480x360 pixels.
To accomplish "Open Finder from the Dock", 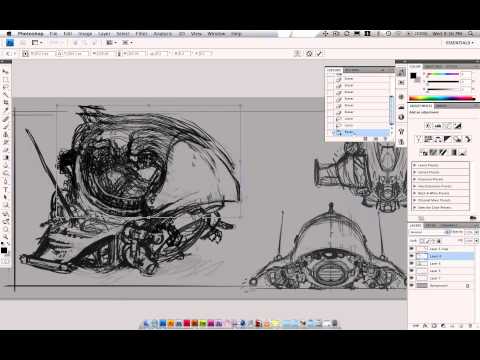I will click(146, 323).
